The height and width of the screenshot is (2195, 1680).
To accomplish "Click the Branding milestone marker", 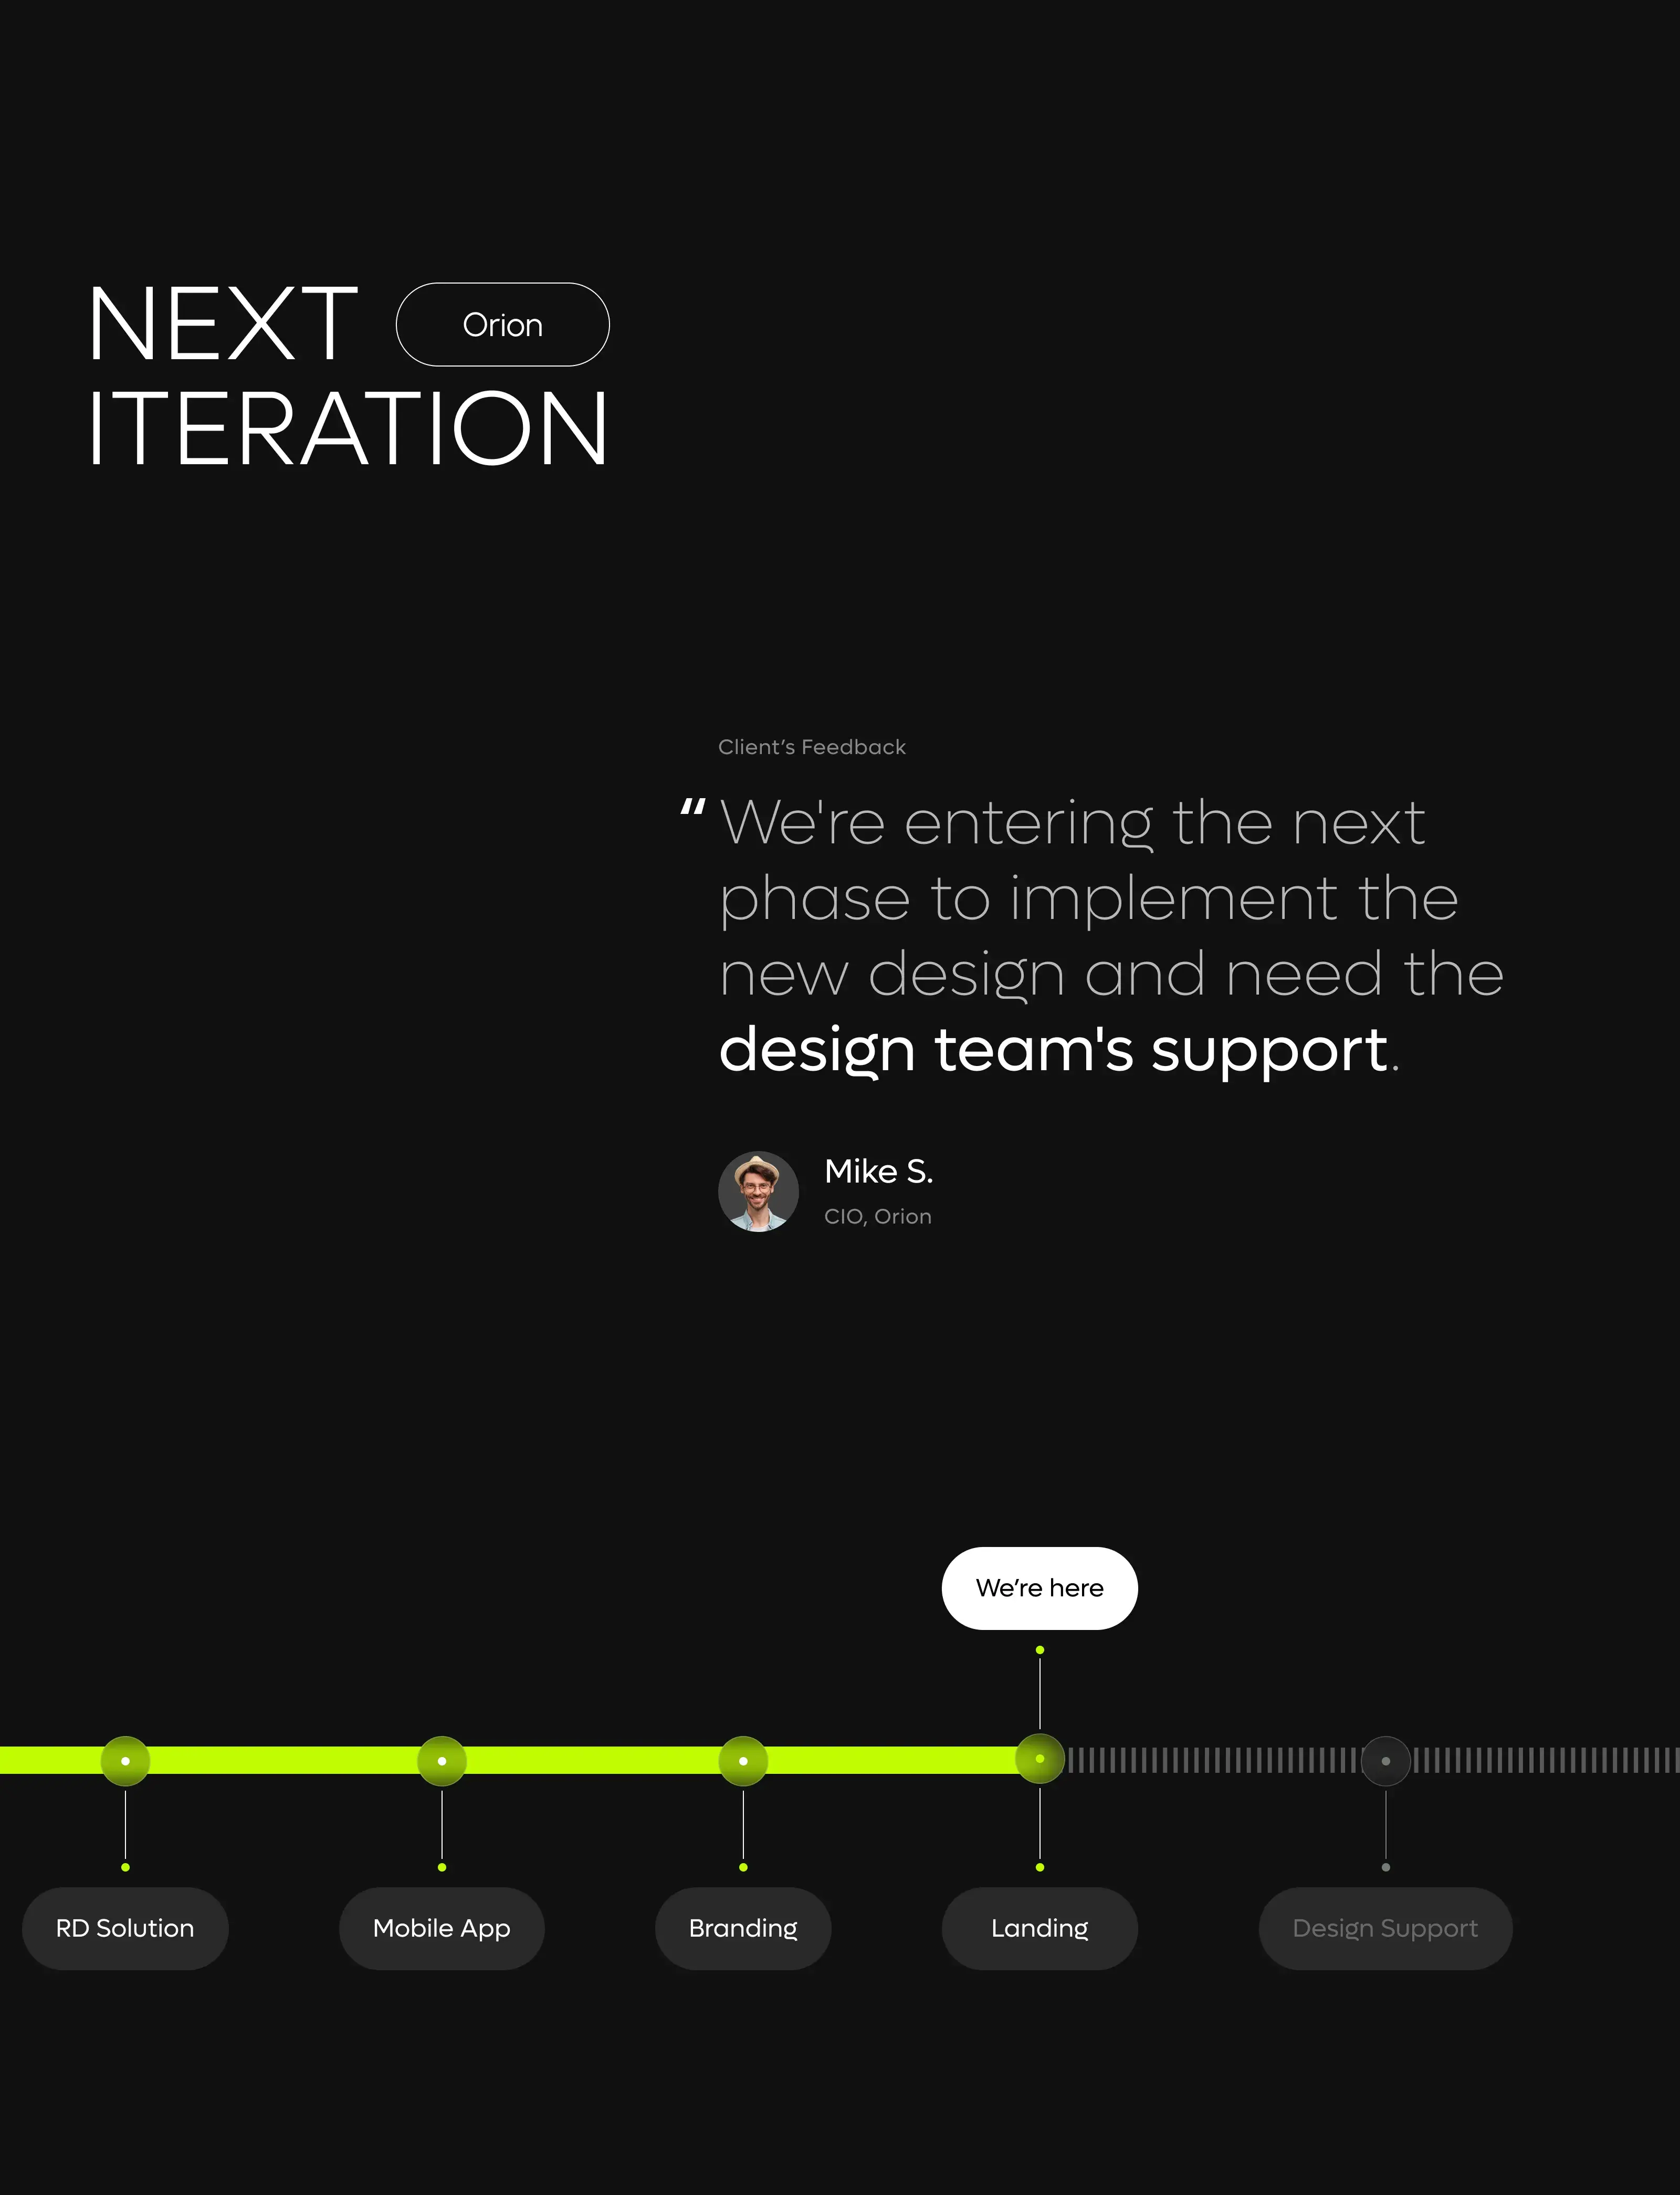I will pos(743,1759).
